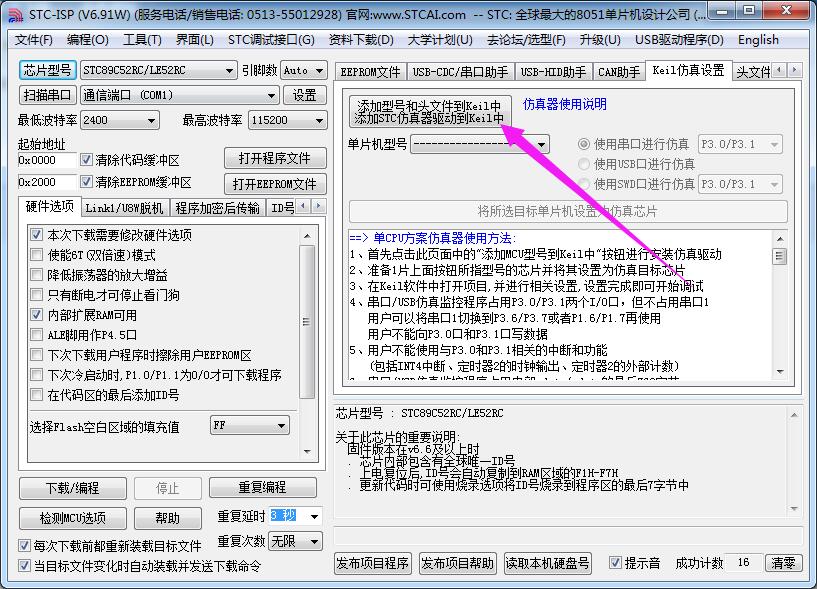This screenshot has height=589, width=817.
Task: Click the start address field 0x0000
Action: [x=47, y=160]
